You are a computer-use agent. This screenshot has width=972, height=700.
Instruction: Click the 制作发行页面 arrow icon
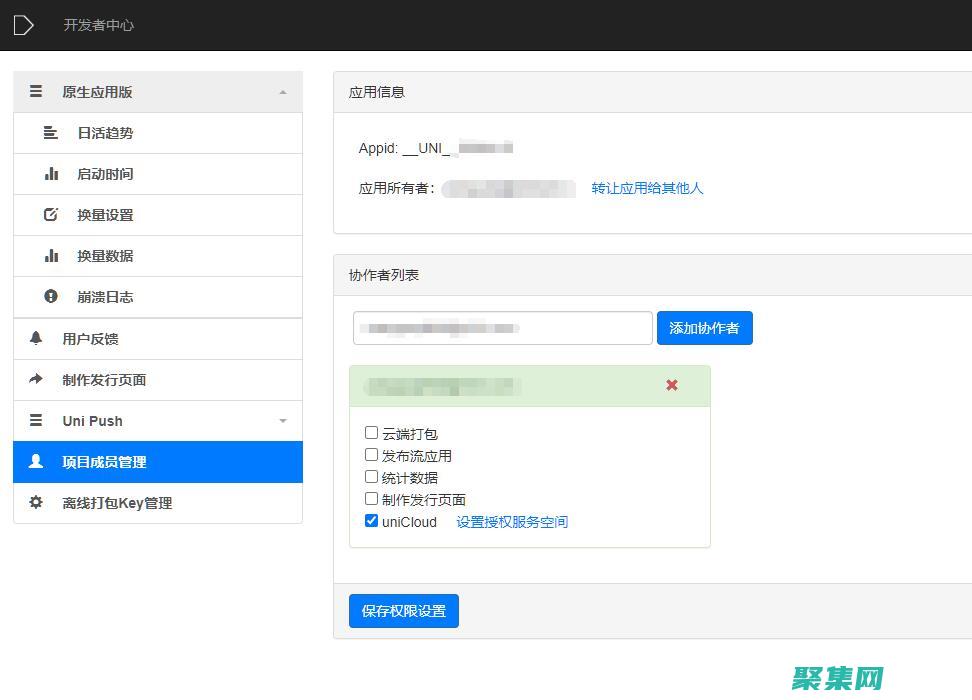(x=36, y=379)
